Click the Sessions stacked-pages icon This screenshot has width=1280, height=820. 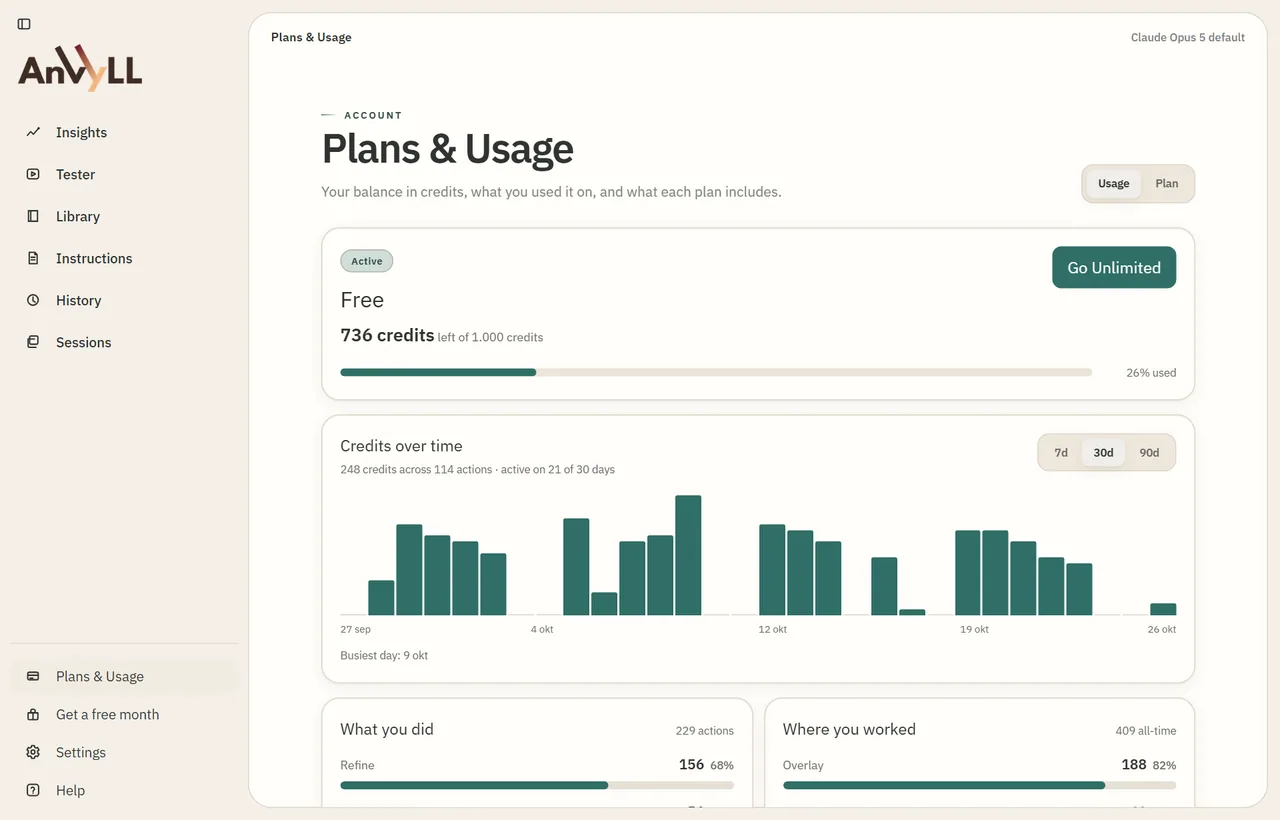click(33, 342)
